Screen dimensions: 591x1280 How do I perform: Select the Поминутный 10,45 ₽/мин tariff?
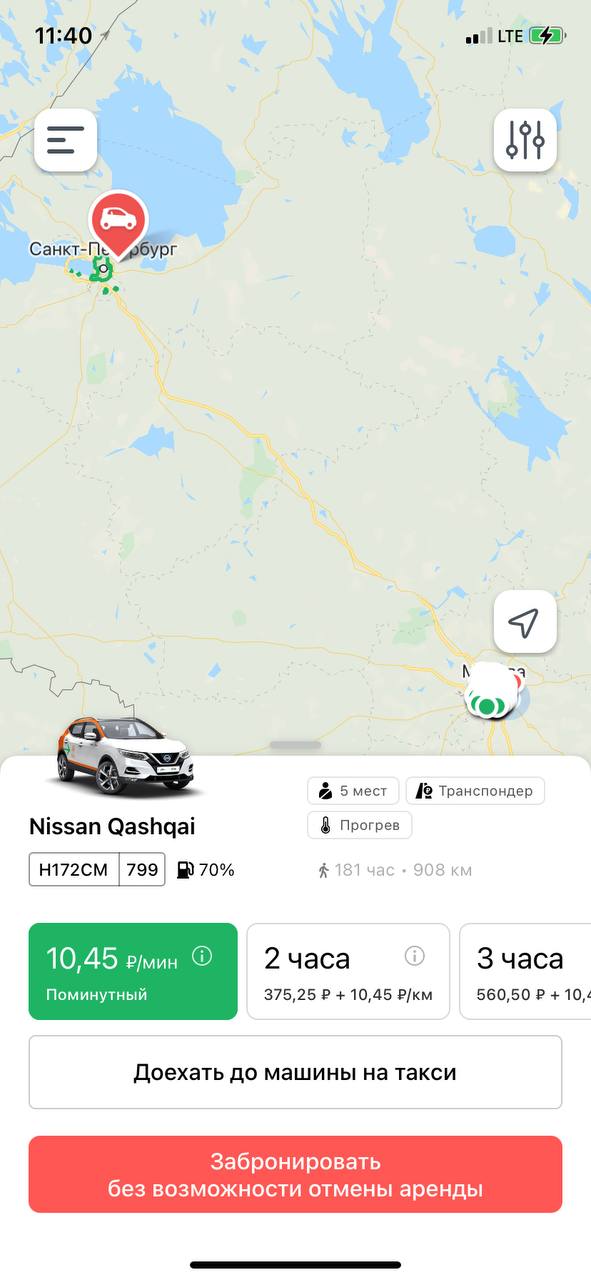[133, 971]
